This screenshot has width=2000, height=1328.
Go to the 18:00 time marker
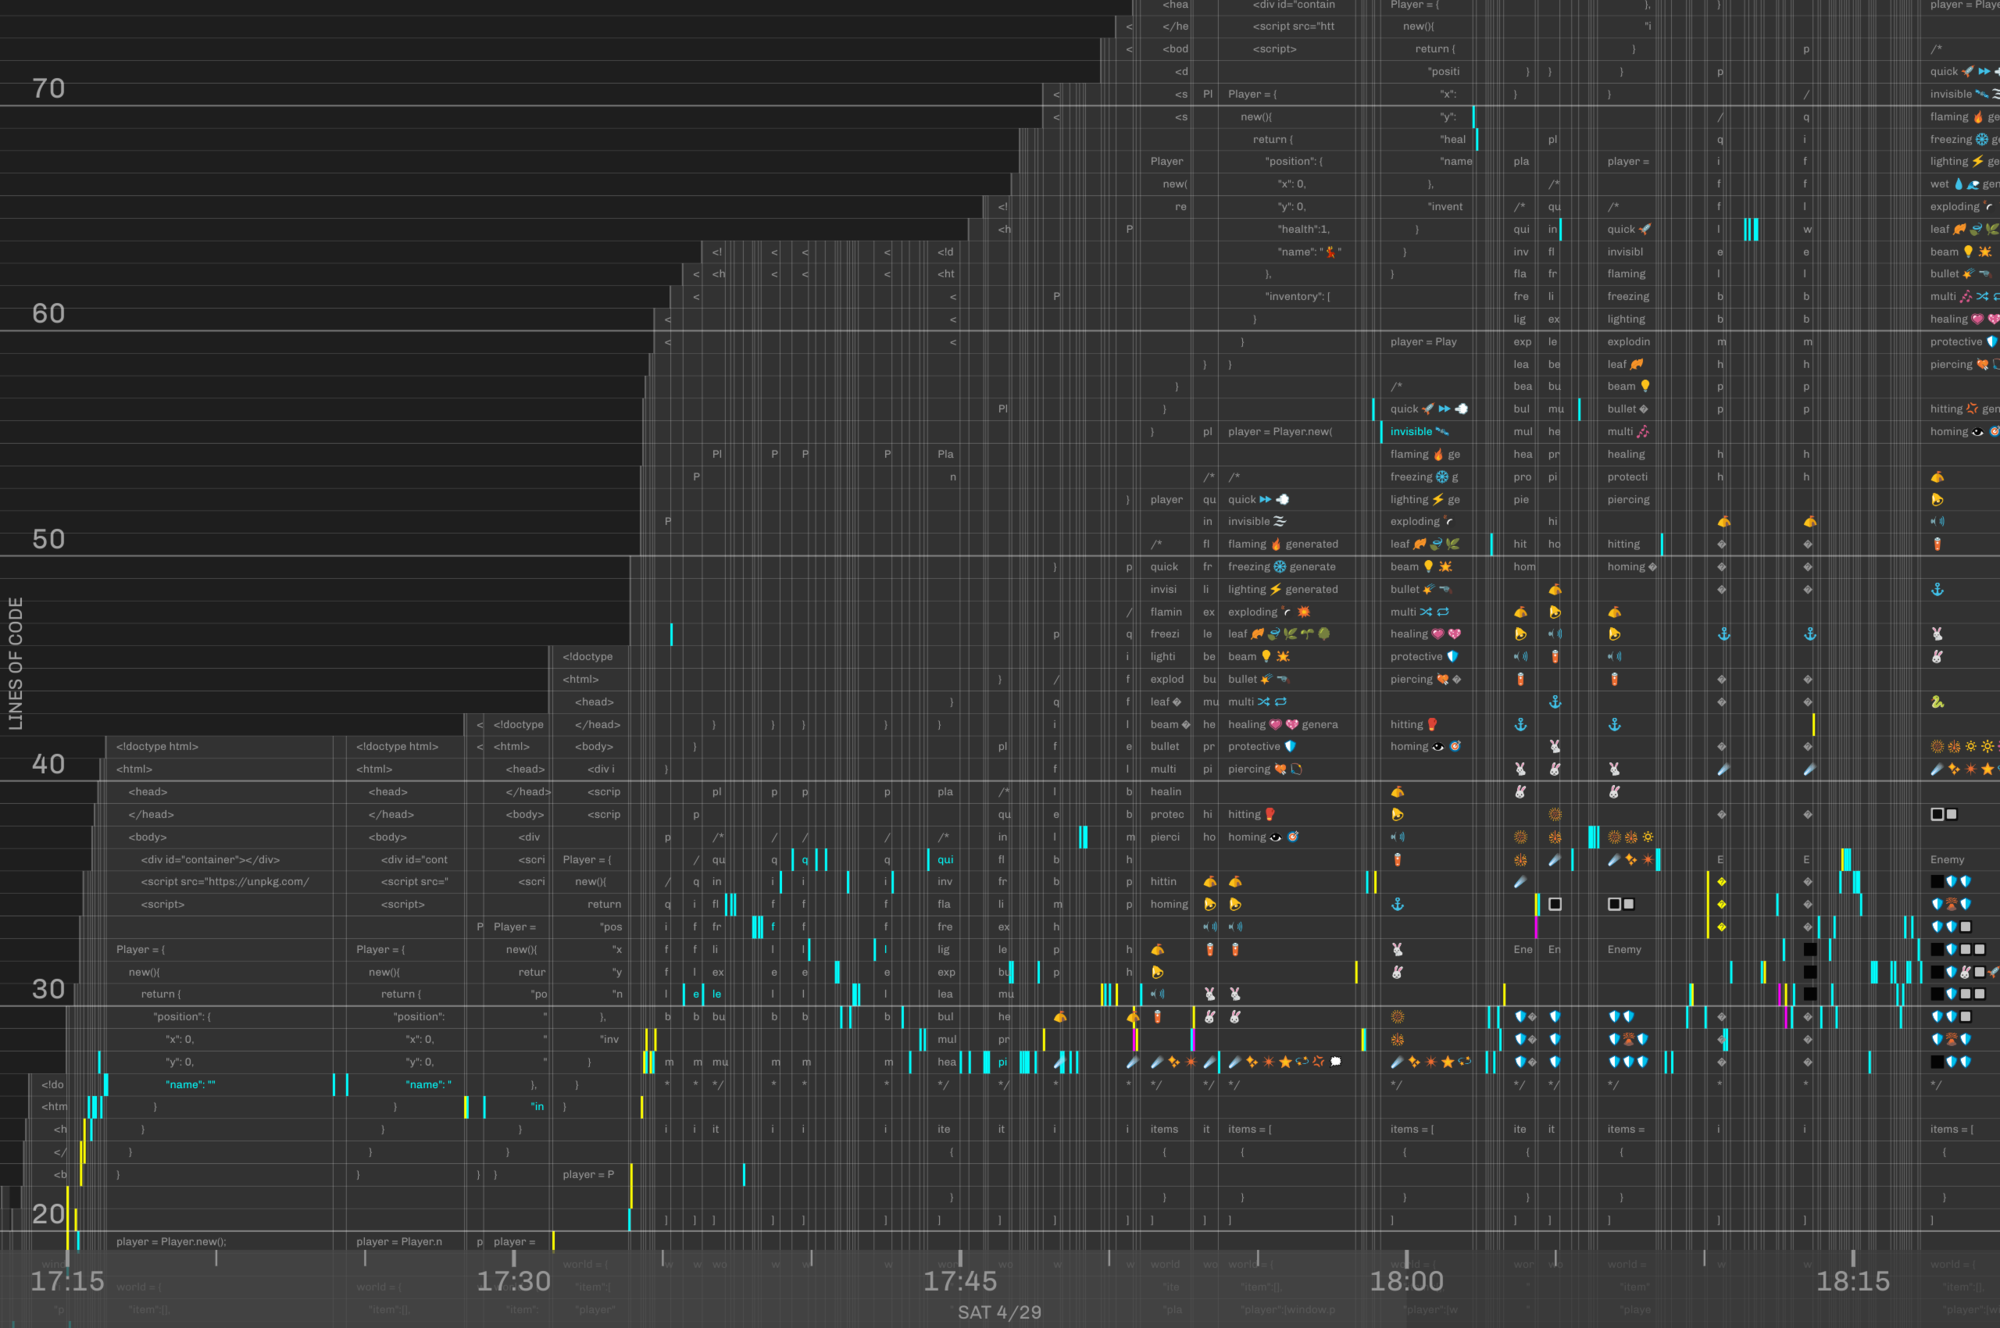coord(1406,1281)
